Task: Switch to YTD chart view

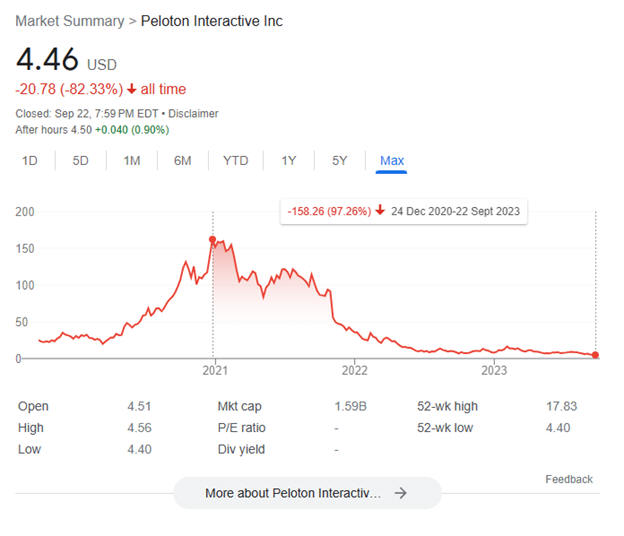Action: [x=236, y=160]
